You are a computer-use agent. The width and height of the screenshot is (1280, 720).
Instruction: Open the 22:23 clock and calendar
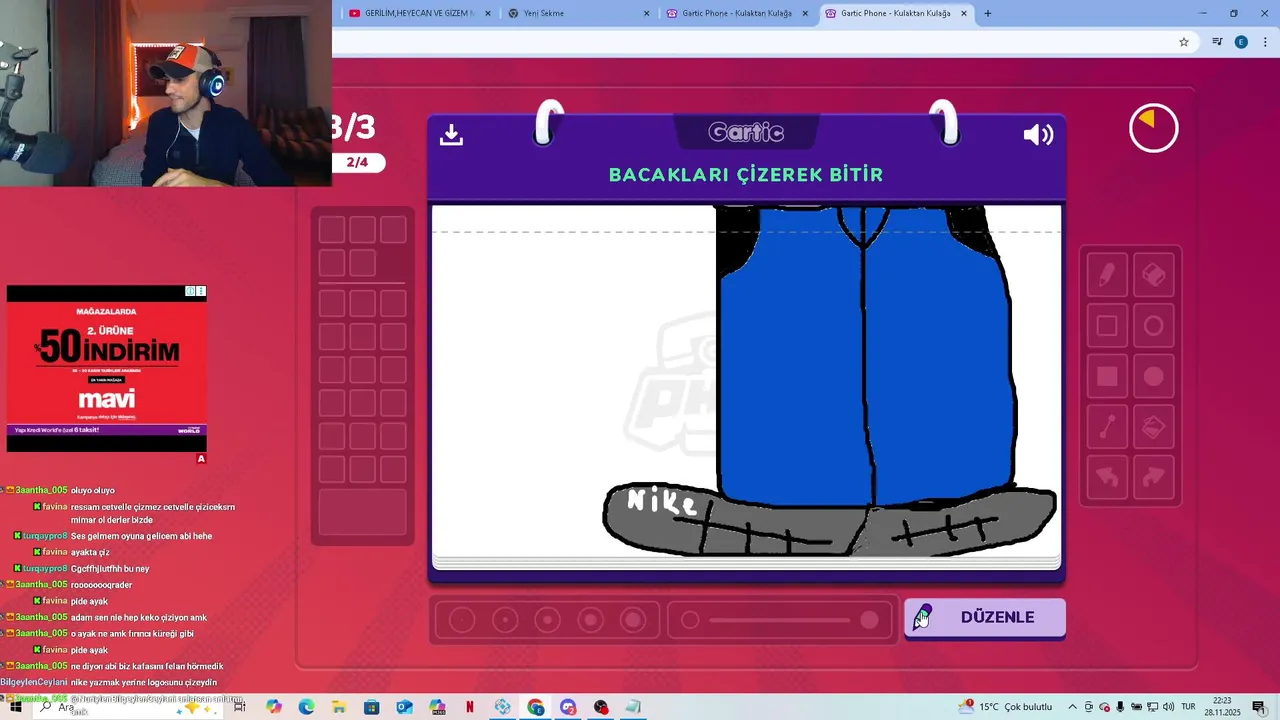(1224, 707)
